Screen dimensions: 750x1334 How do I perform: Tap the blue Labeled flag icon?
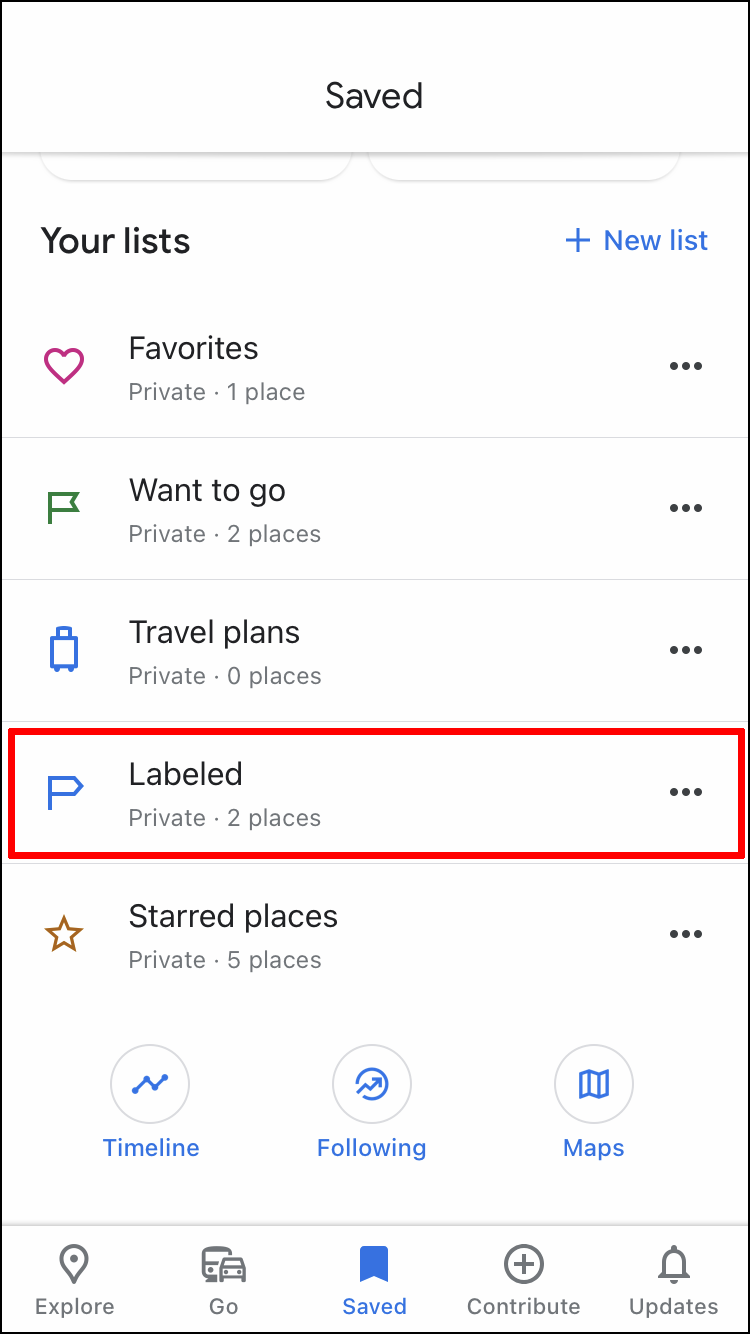point(65,792)
